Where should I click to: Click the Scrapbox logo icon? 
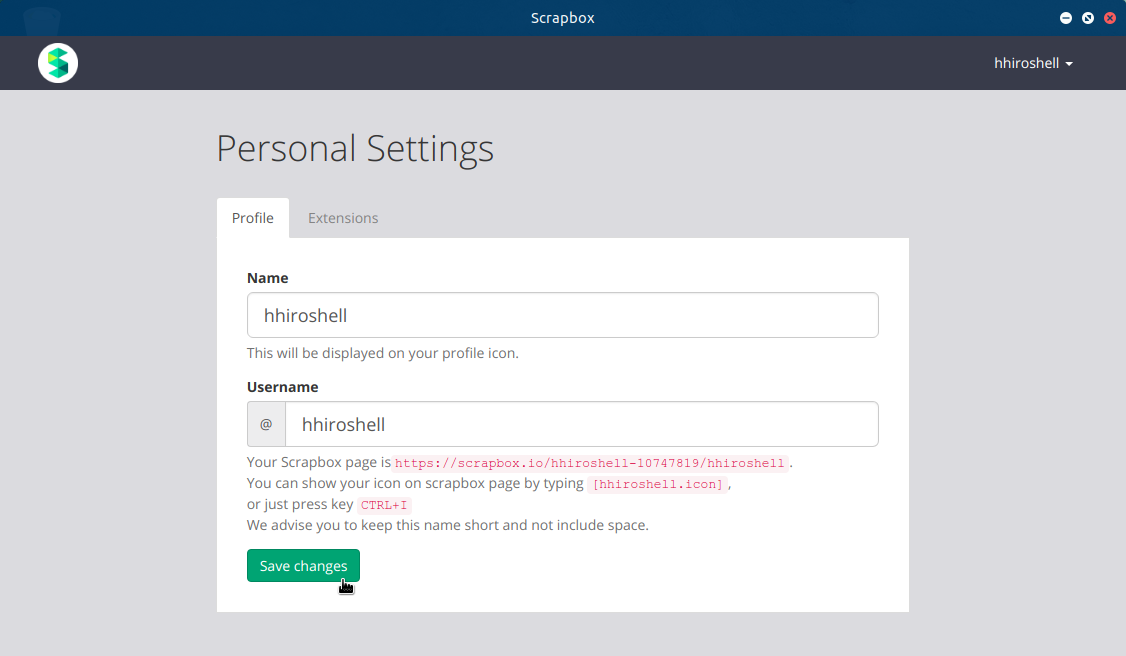58,63
